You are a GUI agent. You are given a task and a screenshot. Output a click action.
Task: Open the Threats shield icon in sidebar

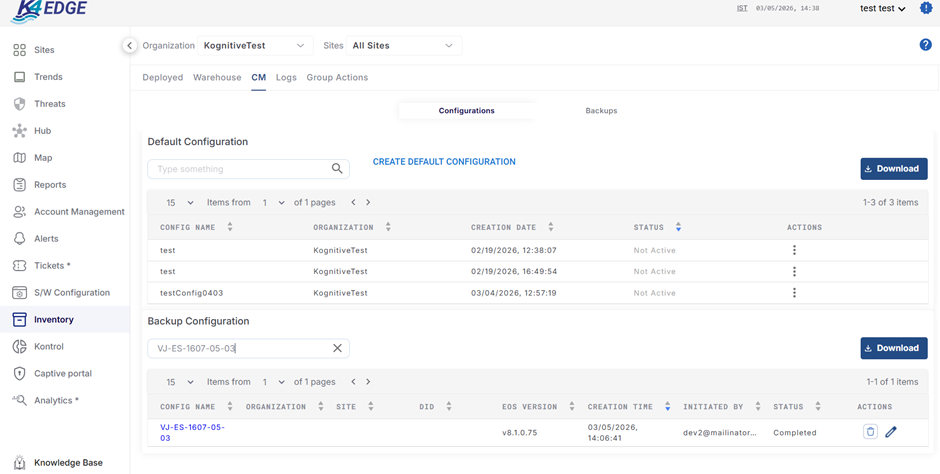[19, 104]
